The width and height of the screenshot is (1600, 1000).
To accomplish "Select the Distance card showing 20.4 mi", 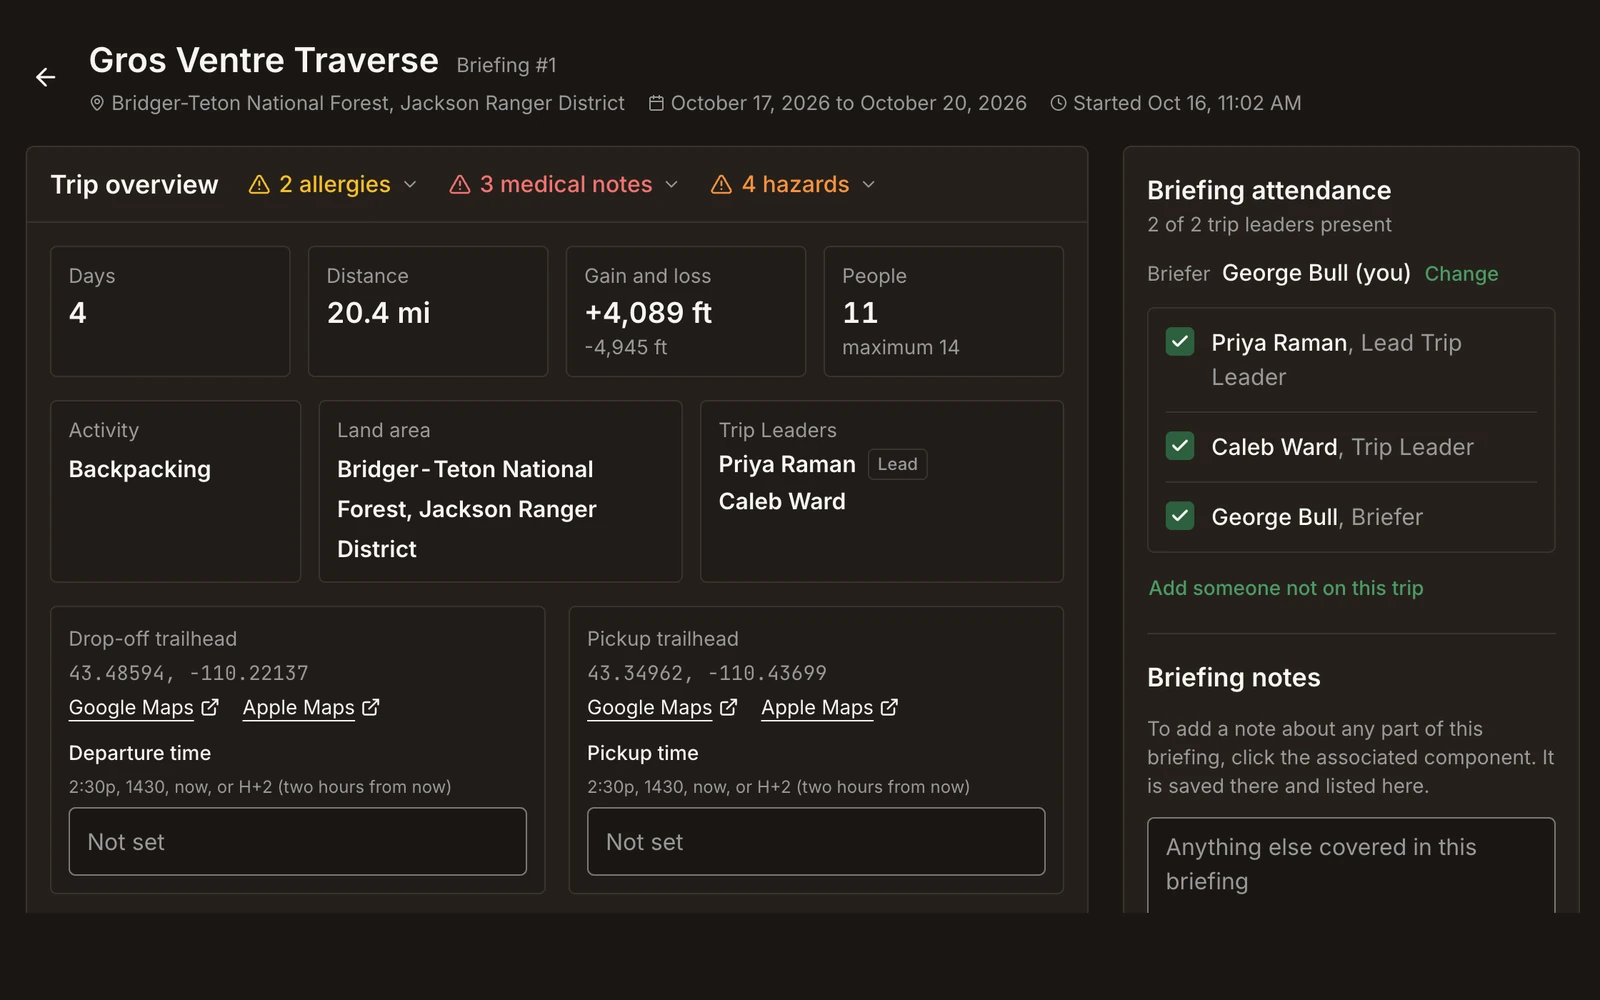I will pos(428,311).
